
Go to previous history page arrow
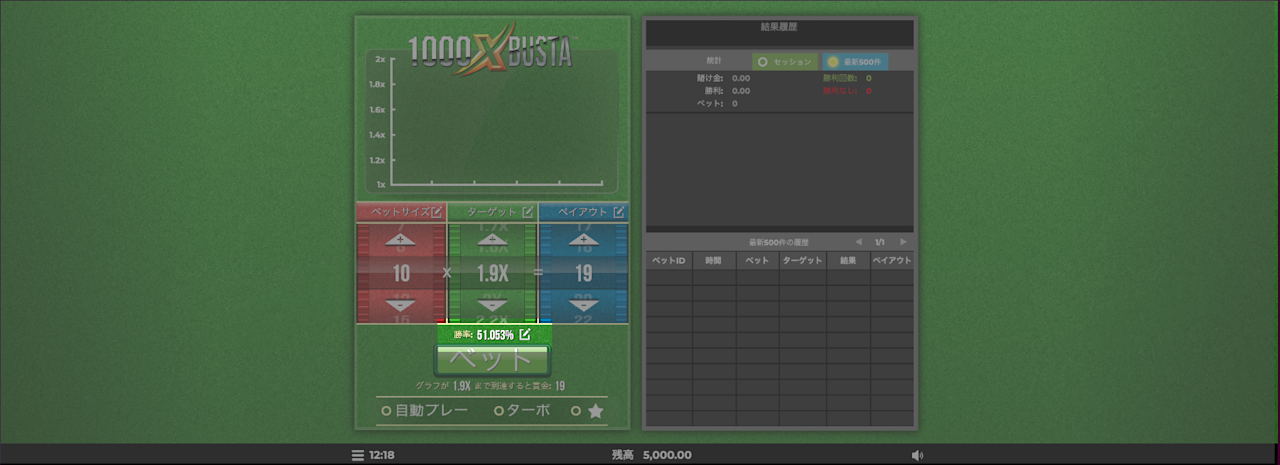858,242
